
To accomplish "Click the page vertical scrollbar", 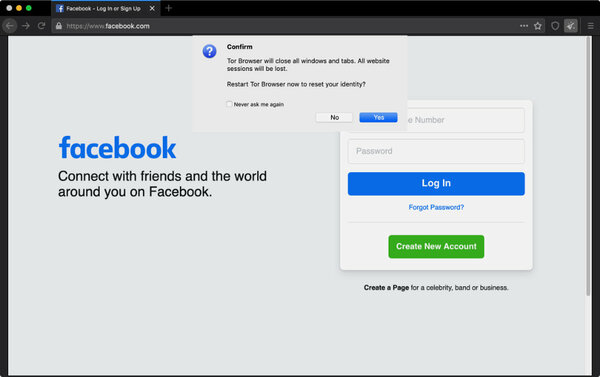I will coord(588,166).
